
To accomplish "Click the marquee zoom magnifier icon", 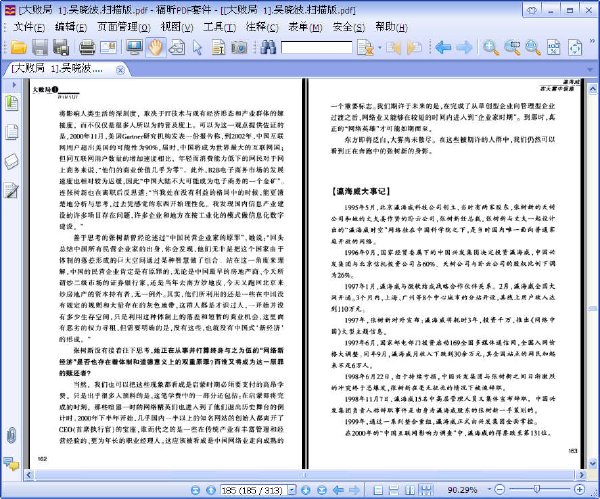I will [x=512, y=48].
